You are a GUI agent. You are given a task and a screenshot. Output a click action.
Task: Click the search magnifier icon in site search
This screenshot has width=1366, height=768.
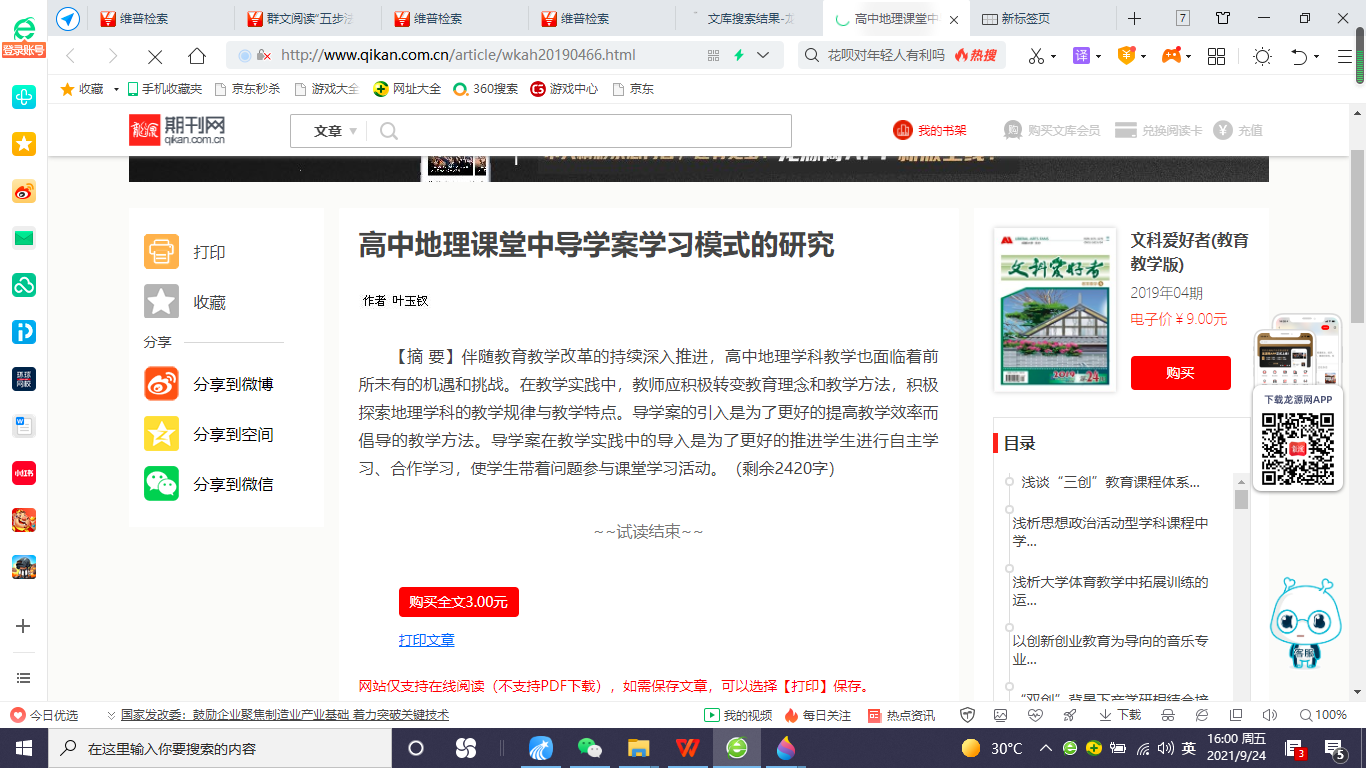tap(389, 131)
